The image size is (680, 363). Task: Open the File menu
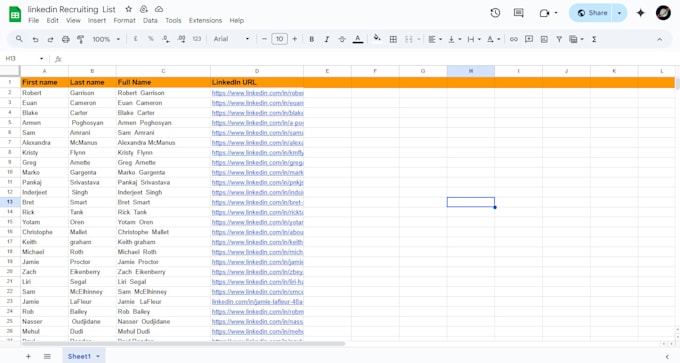(x=33, y=20)
